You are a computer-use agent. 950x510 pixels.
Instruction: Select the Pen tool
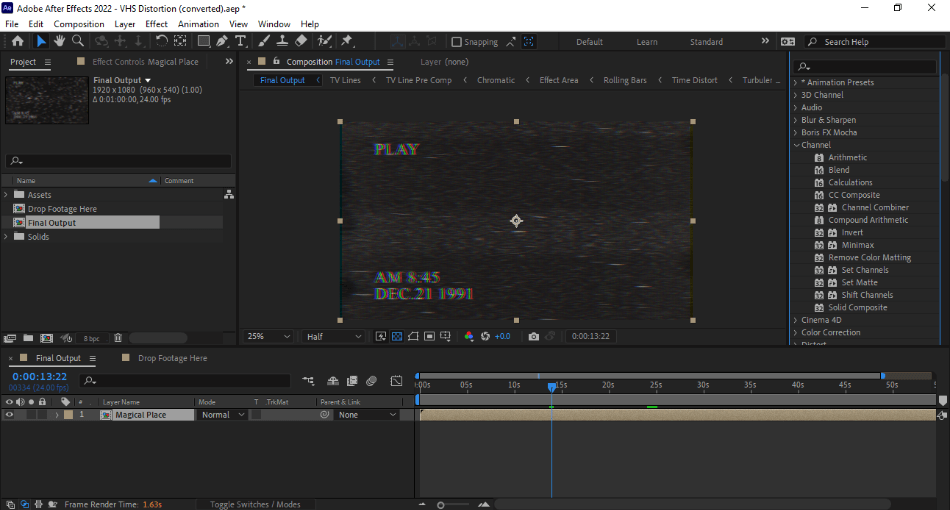(222, 41)
